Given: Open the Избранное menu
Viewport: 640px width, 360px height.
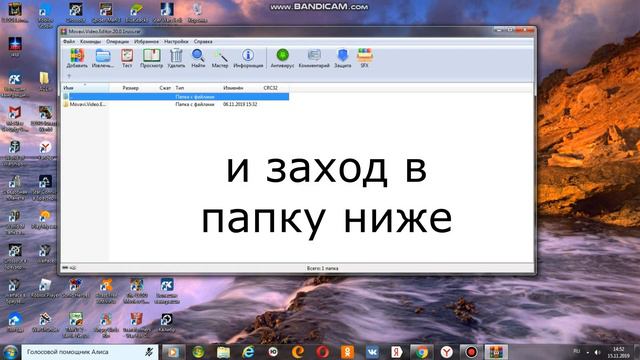Looking at the screenshot, I should pyautogui.click(x=146, y=42).
